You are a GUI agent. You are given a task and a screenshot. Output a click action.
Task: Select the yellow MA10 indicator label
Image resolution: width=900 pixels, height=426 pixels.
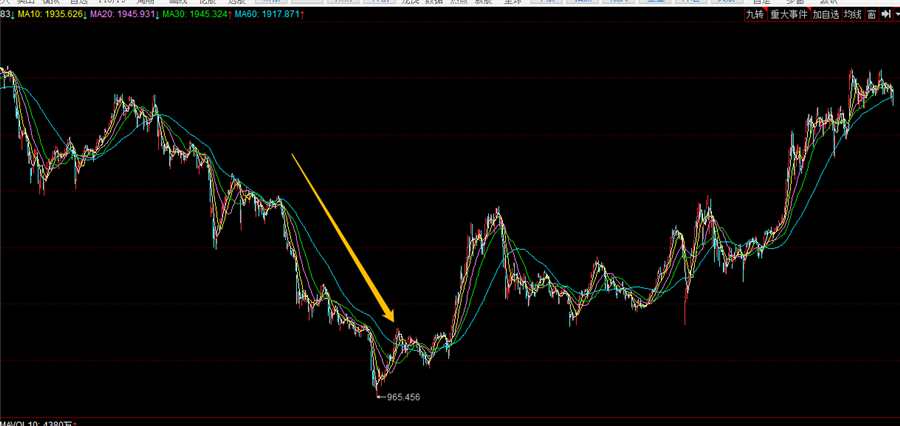[x=46, y=17]
